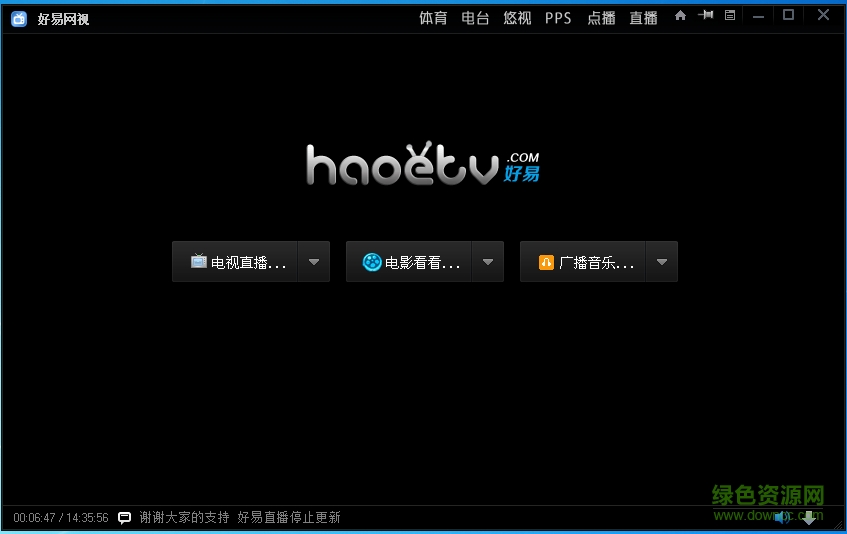Viewport: 847px width, 534px height.
Task: Open the menu list icon in title bar
Action: click(730, 16)
